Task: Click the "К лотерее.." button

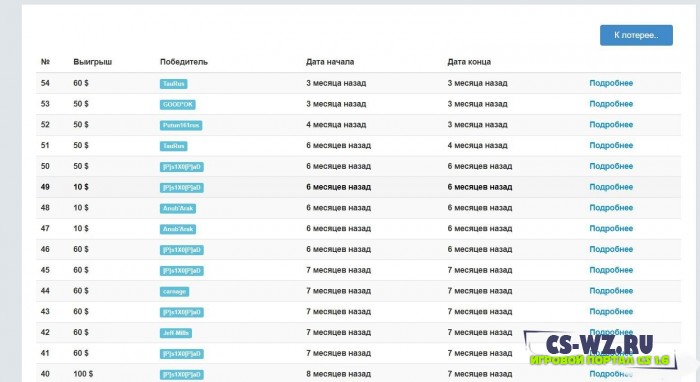Action: pyautogui.click(x=636, y=35)
